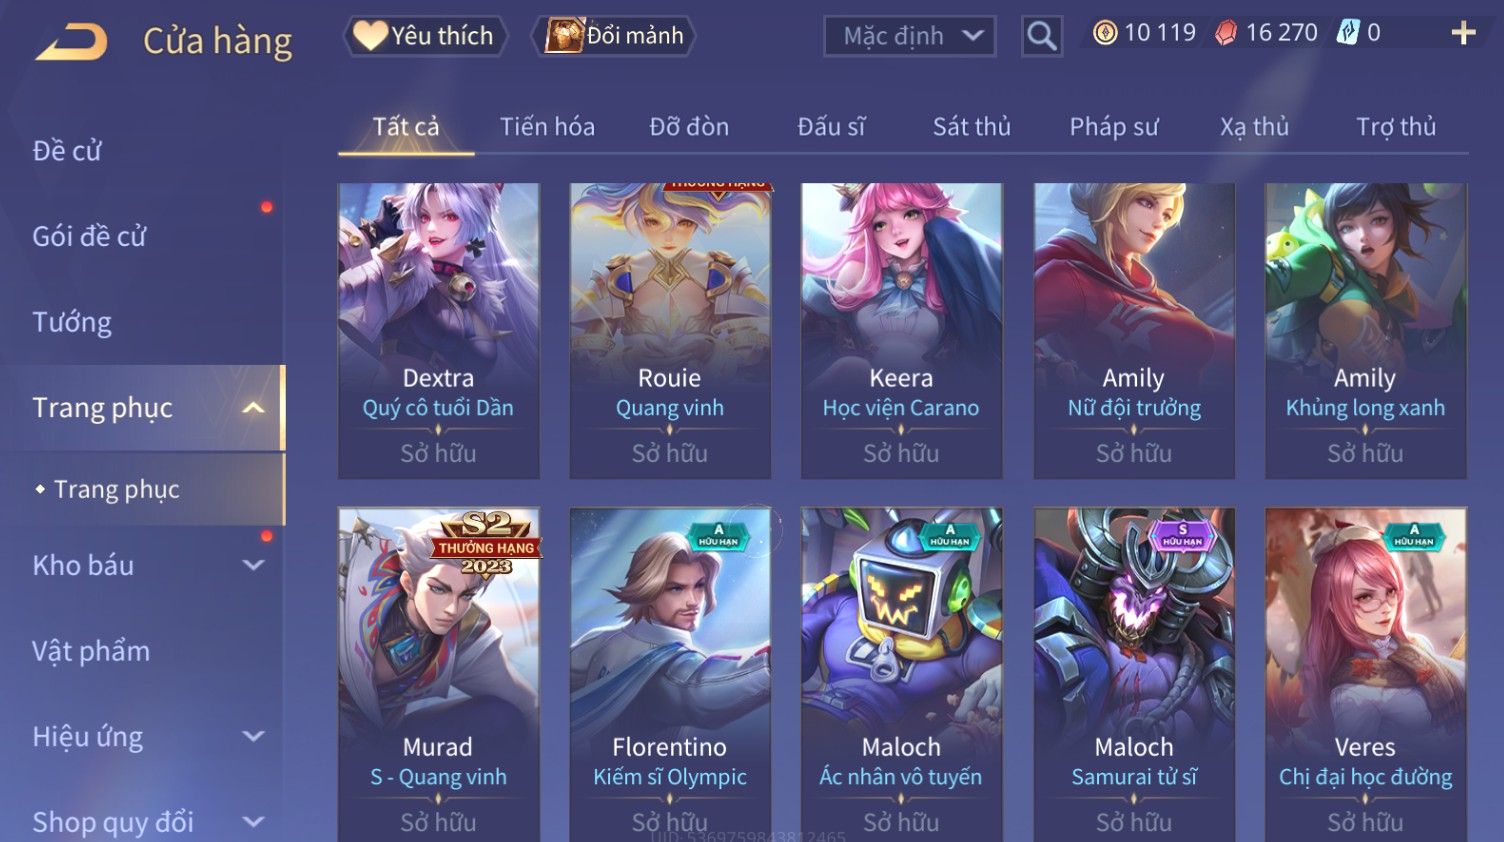1504x842 pixels.
Task: Open Tướng in the sidebar
Action: 72,322
